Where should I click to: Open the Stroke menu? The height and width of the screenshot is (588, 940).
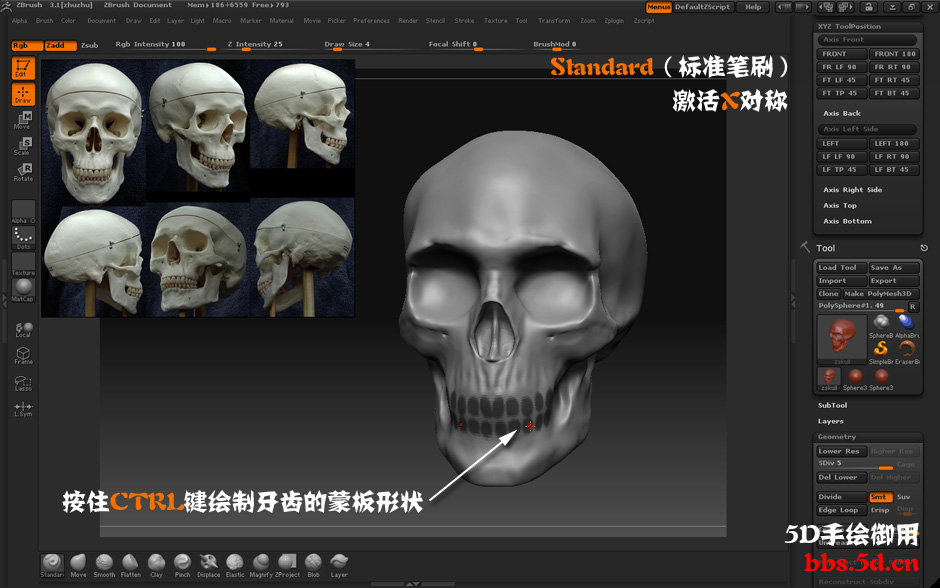[x=464, y=20]
